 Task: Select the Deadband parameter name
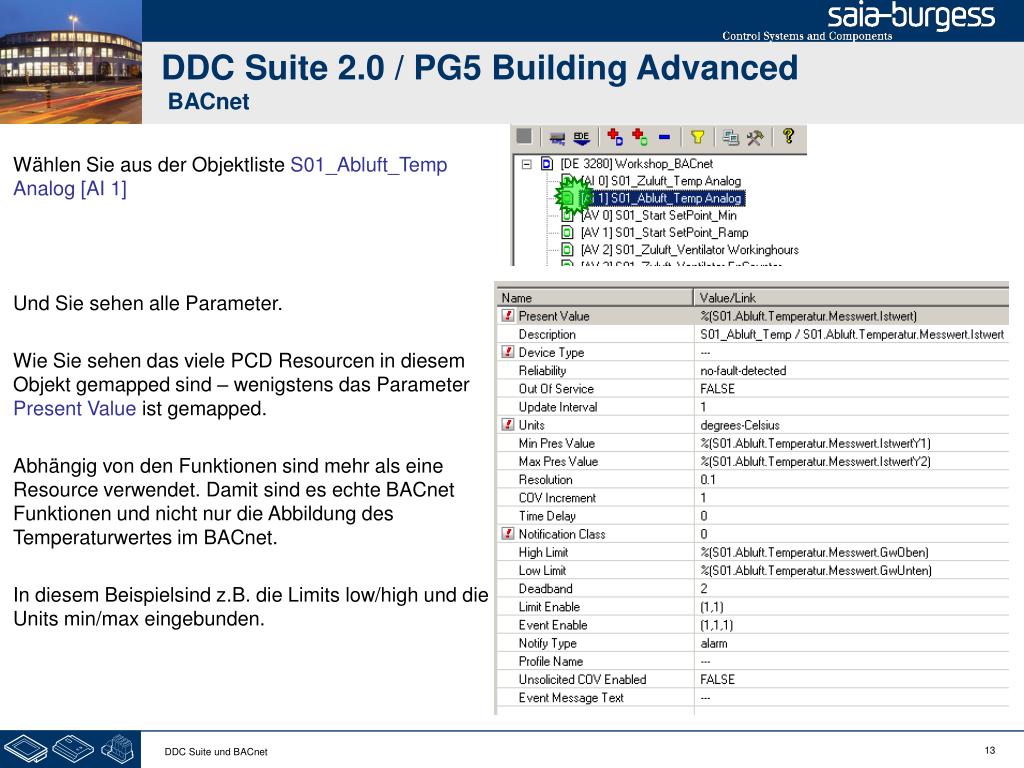545,588
